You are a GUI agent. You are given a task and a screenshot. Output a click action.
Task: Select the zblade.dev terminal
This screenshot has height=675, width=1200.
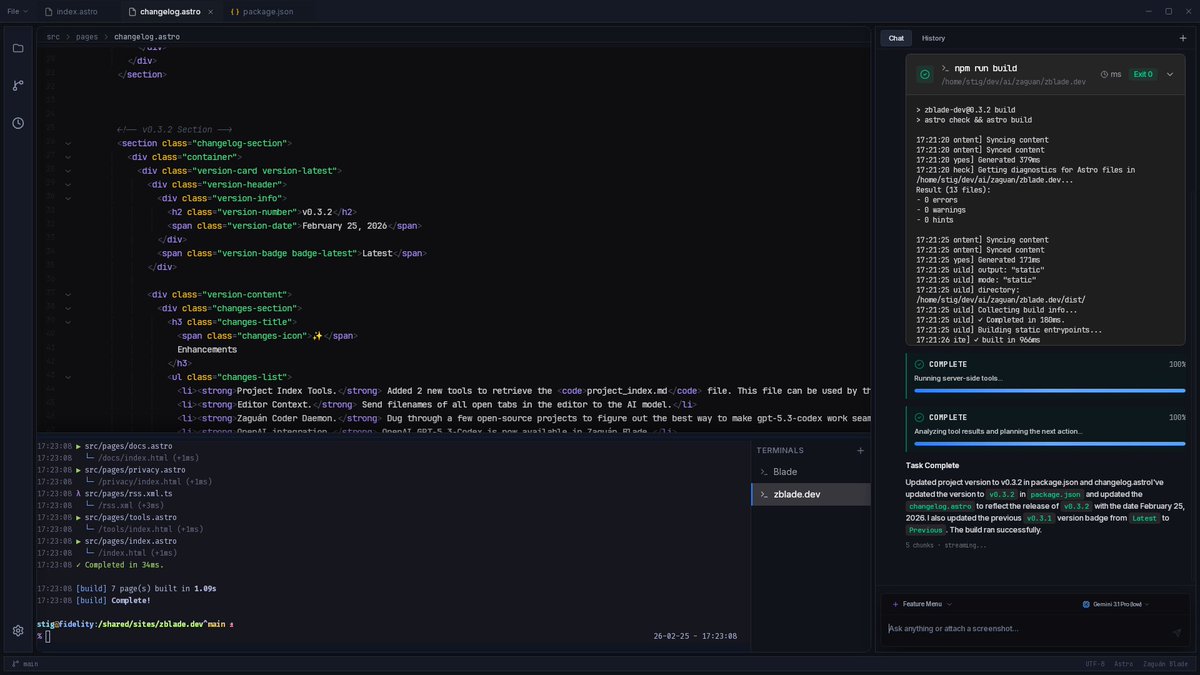tap(811, 494)
